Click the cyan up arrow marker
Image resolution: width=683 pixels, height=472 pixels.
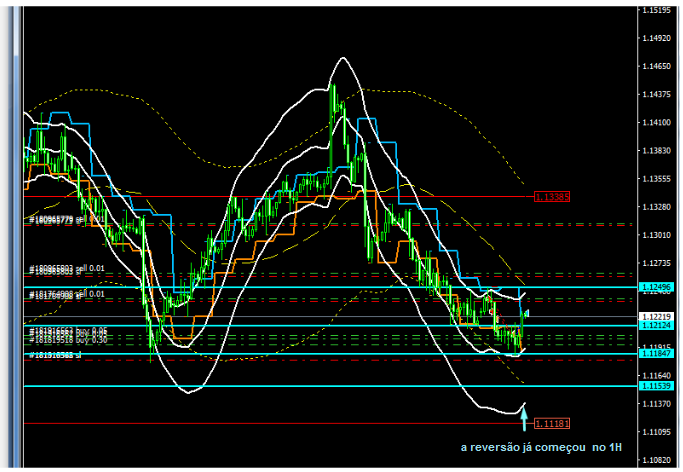(524, 416)
